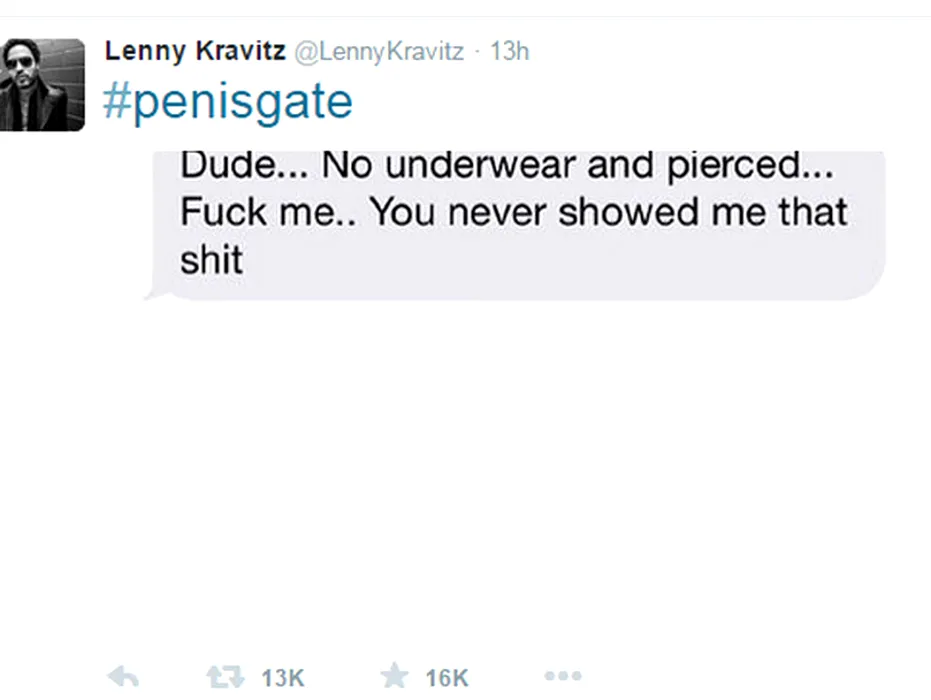Click the speech bubble's tail corner
This screenshot has width=931, height=700.
coord(151,295)
